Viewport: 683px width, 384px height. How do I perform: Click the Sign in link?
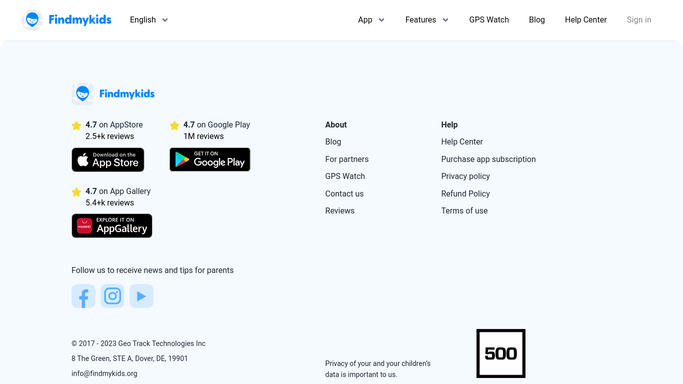639,20
